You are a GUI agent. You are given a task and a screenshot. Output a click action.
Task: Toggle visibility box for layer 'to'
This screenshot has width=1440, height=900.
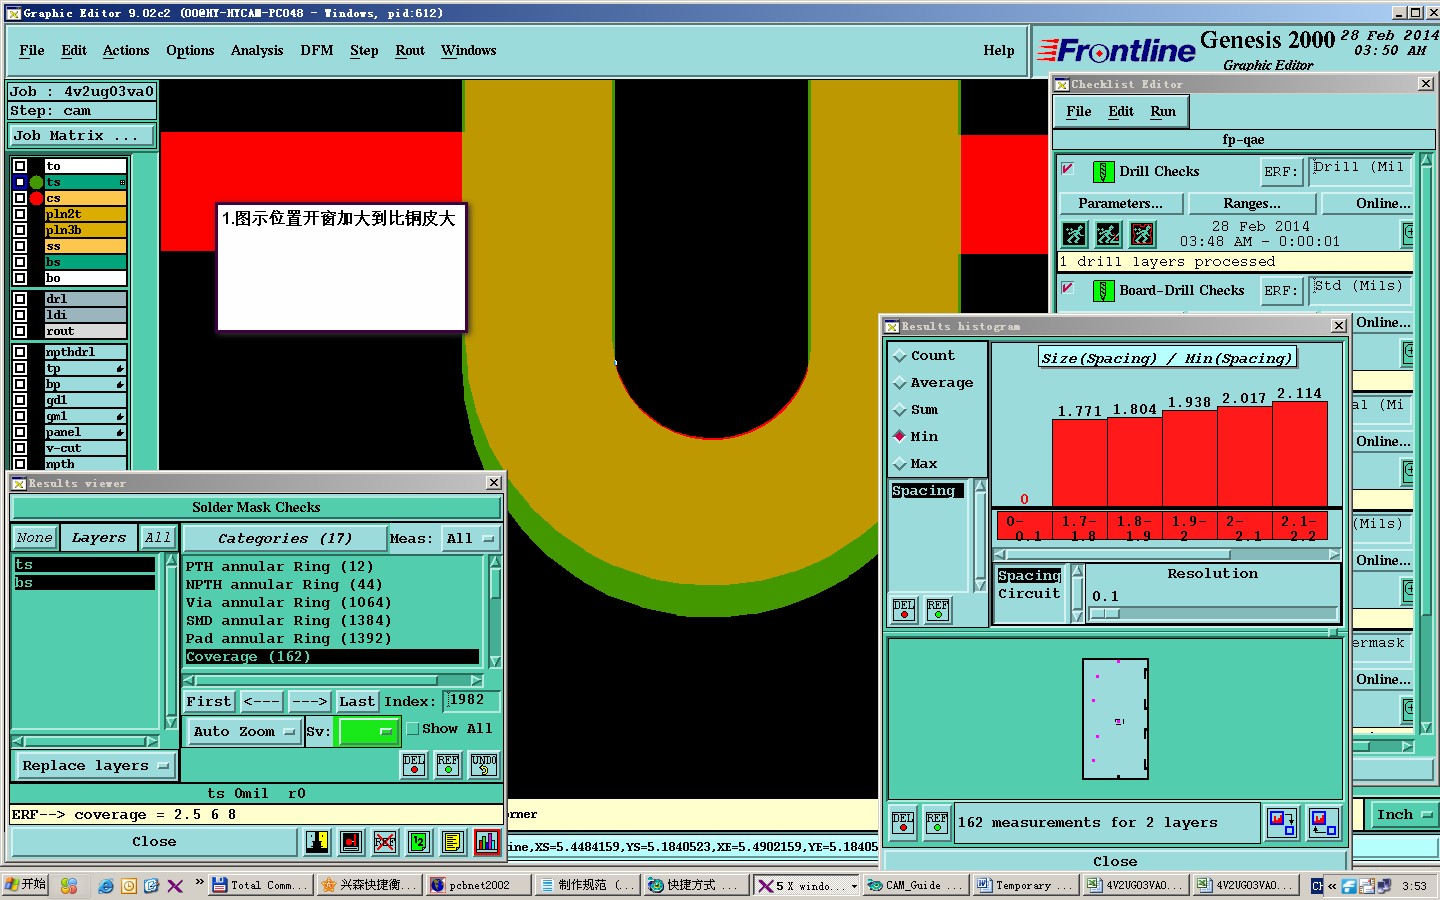pos(20,166)
